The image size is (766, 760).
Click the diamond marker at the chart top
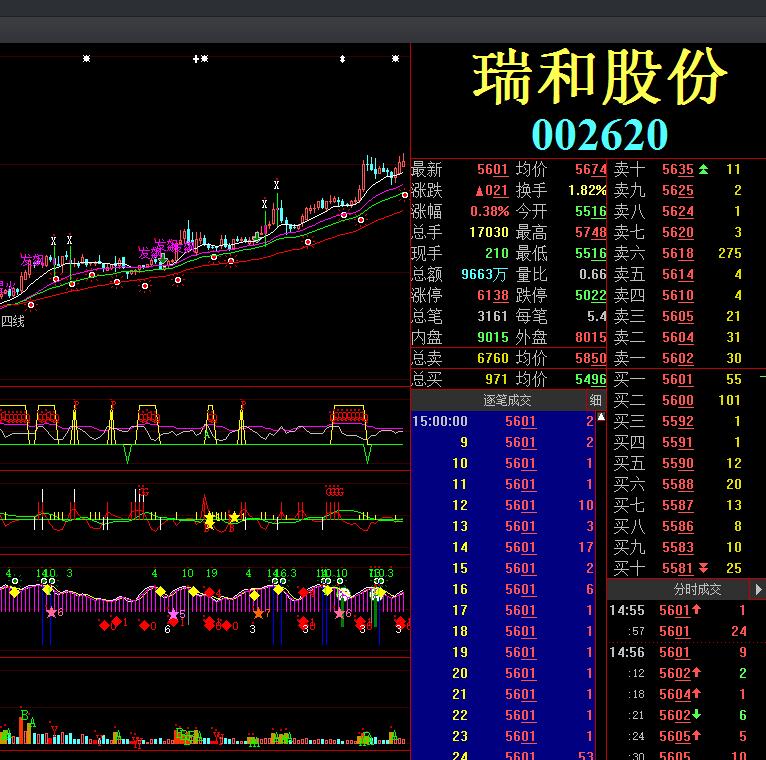coord(342,59)
